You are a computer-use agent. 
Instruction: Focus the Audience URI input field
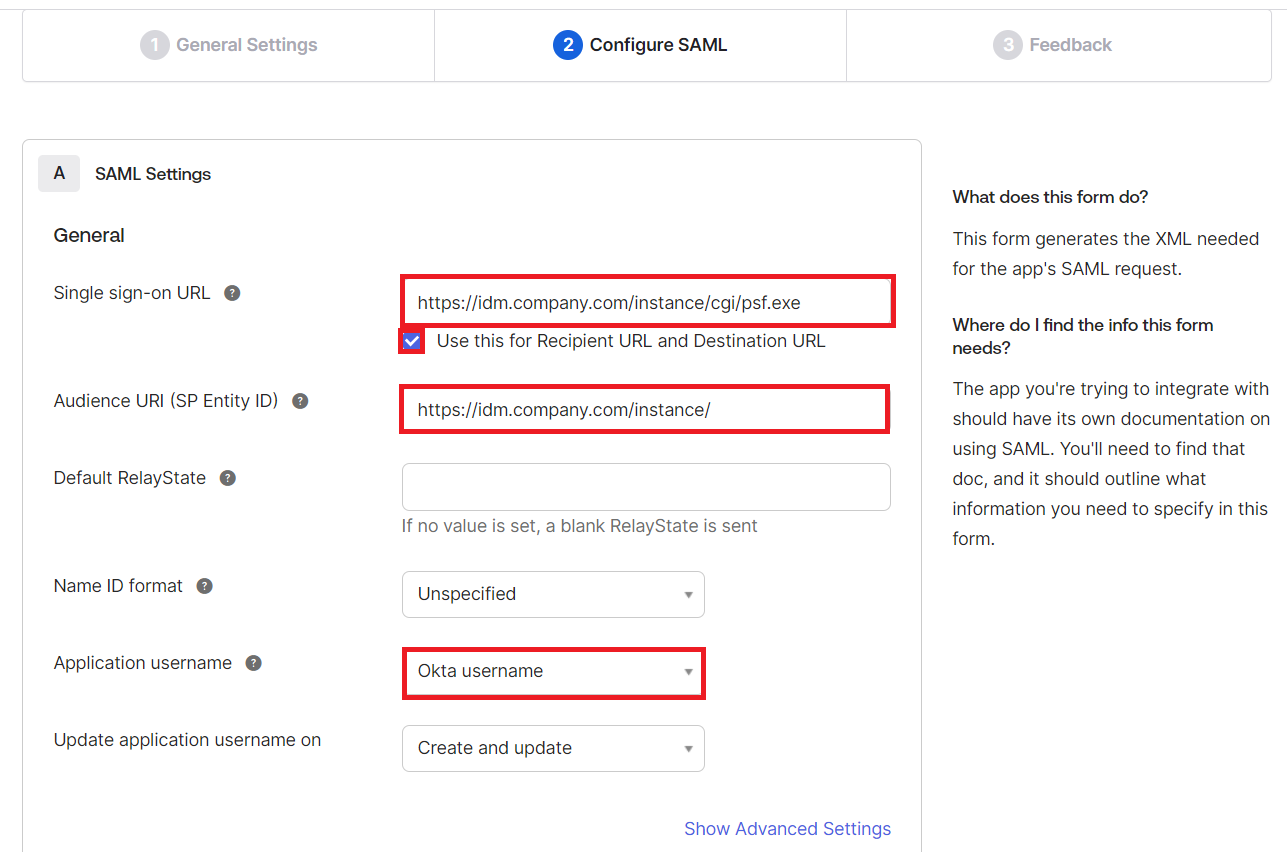coord(644,410)
